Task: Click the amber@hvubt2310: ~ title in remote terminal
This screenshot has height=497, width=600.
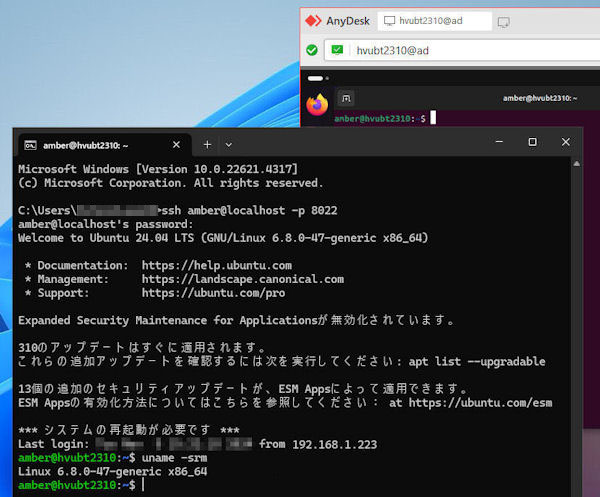Action: click(x=540, y=98)
